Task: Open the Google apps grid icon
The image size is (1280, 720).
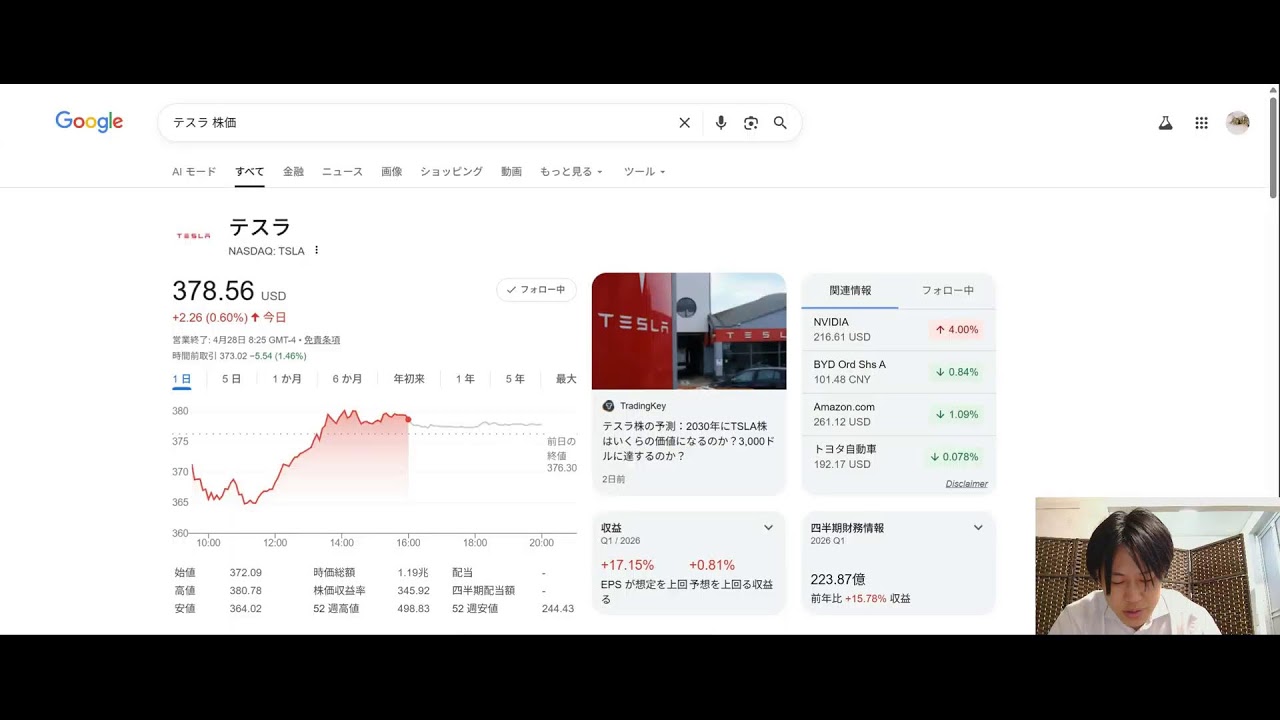Action: click(x=1201, y=123)
